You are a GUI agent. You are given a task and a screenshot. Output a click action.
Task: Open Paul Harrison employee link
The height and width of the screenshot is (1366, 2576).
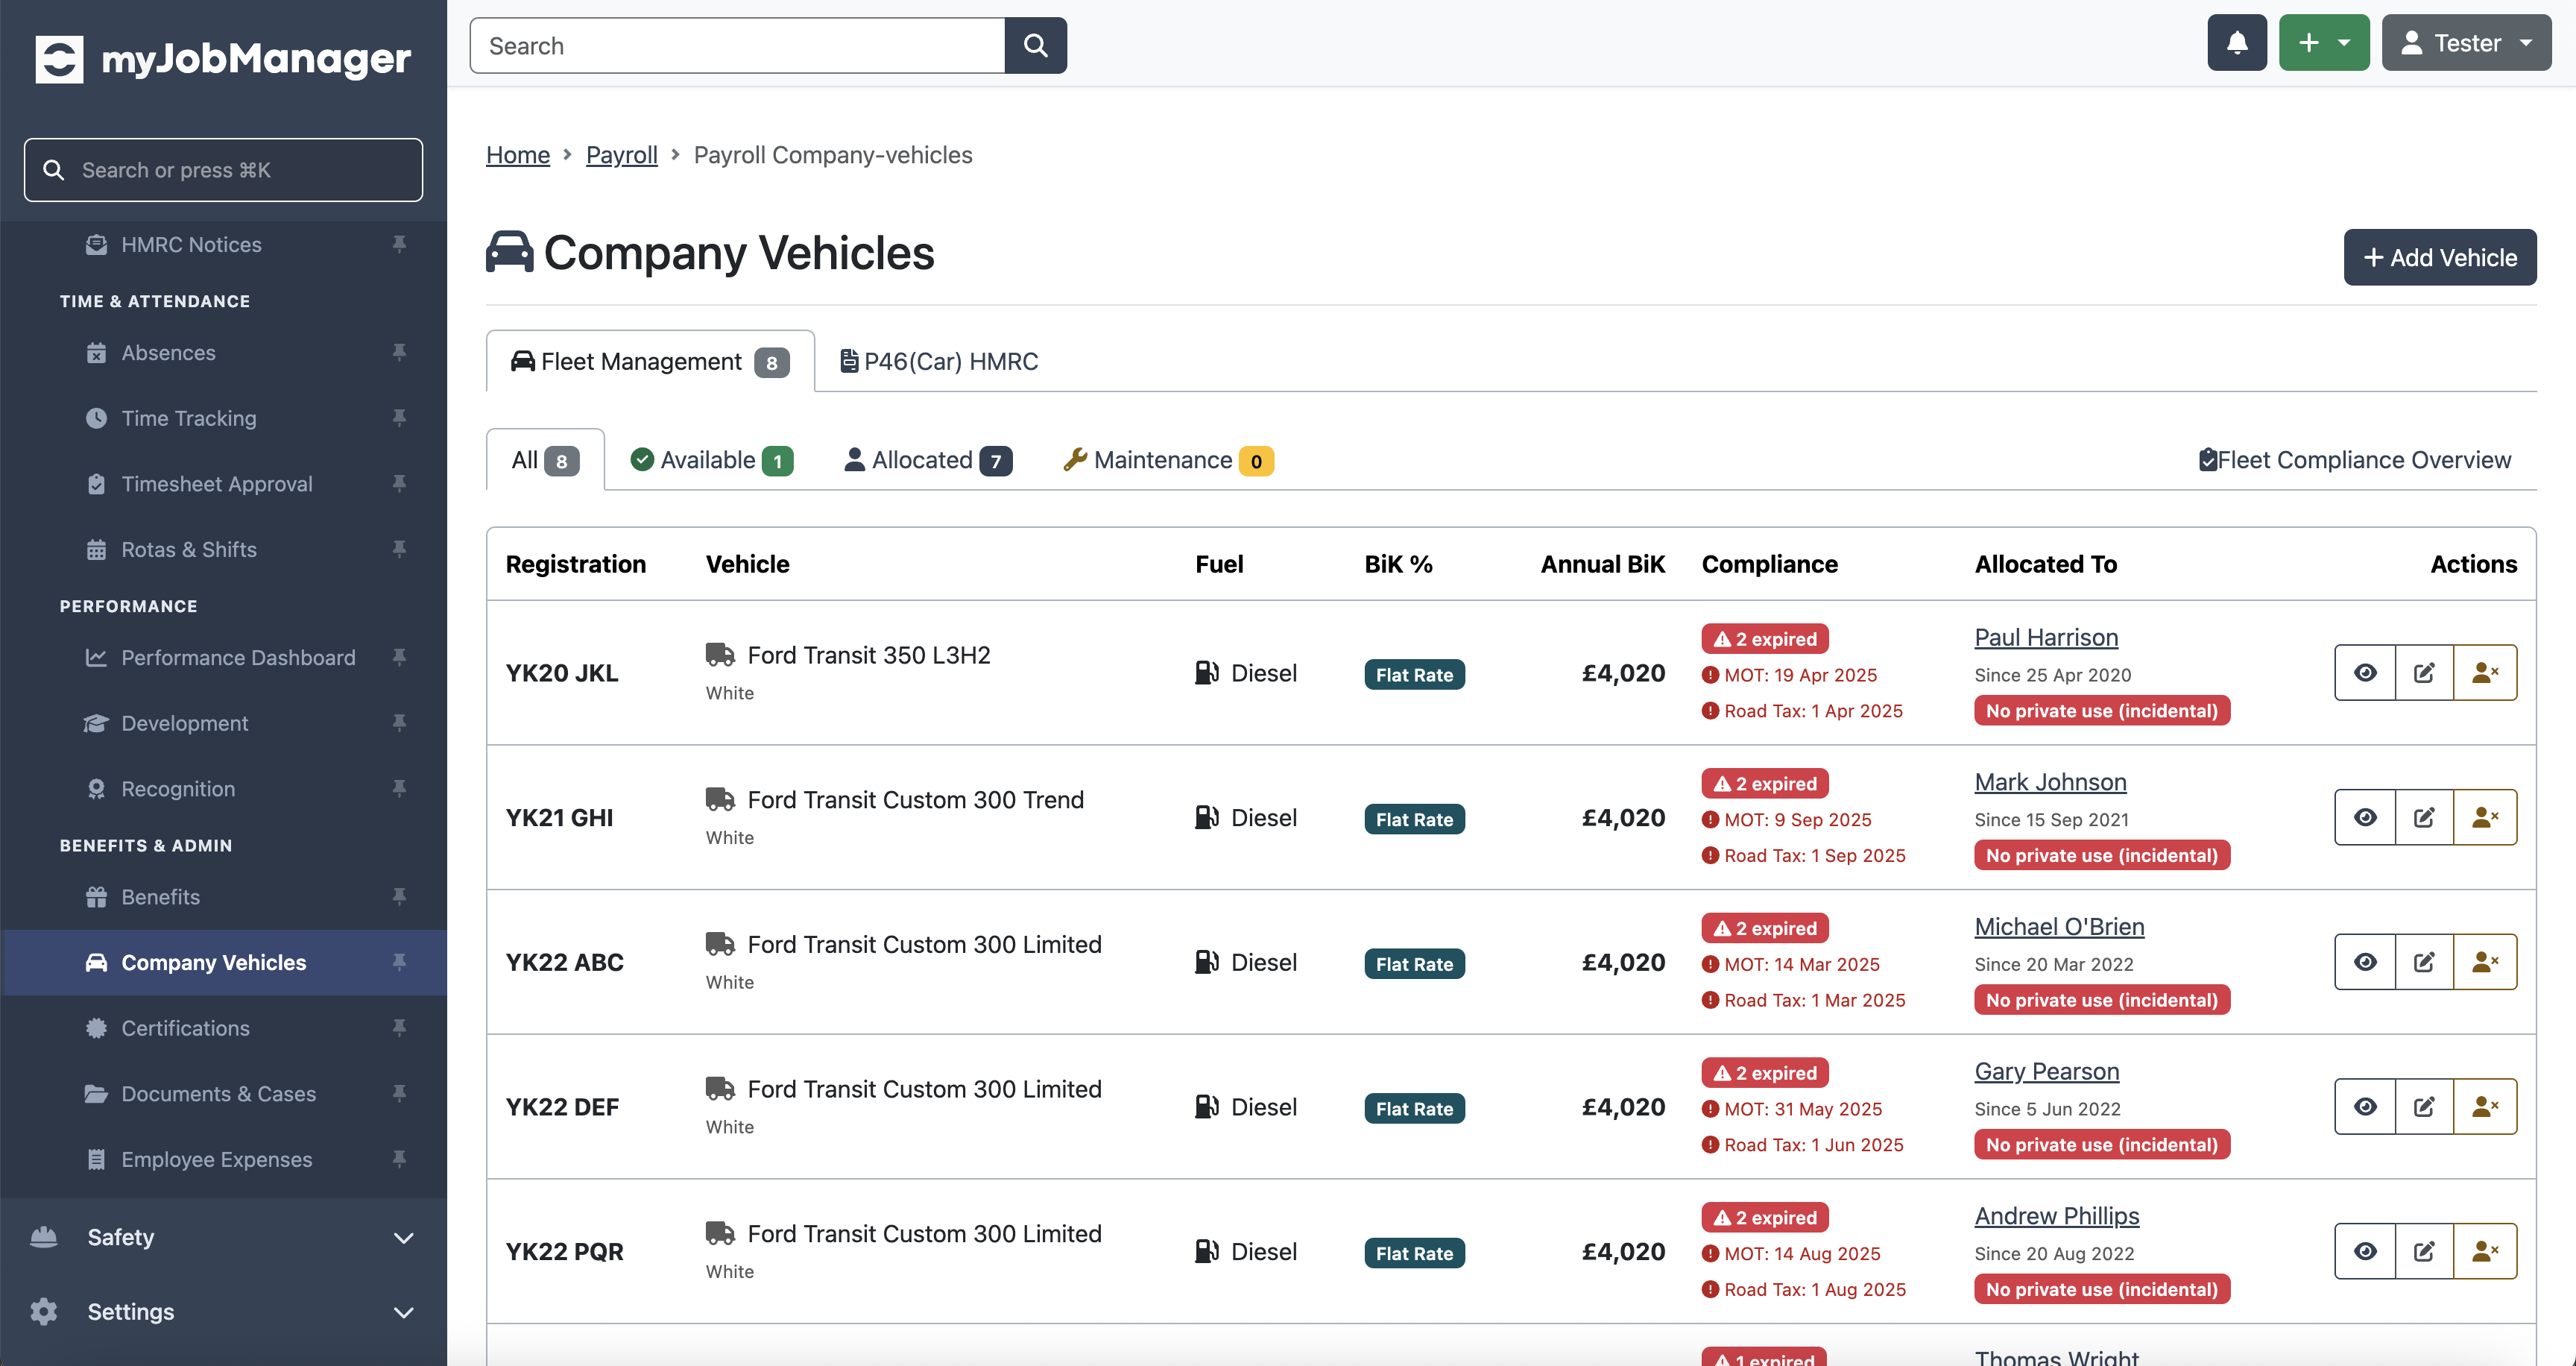pos(2046,637)
